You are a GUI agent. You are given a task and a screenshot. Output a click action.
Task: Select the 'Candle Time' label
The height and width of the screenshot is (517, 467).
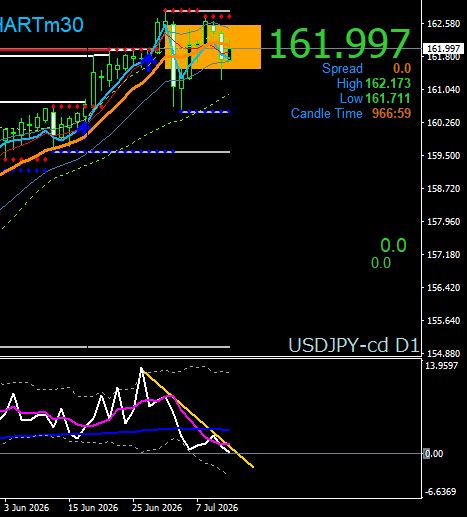pyautogui.click(x=327, y=113)
